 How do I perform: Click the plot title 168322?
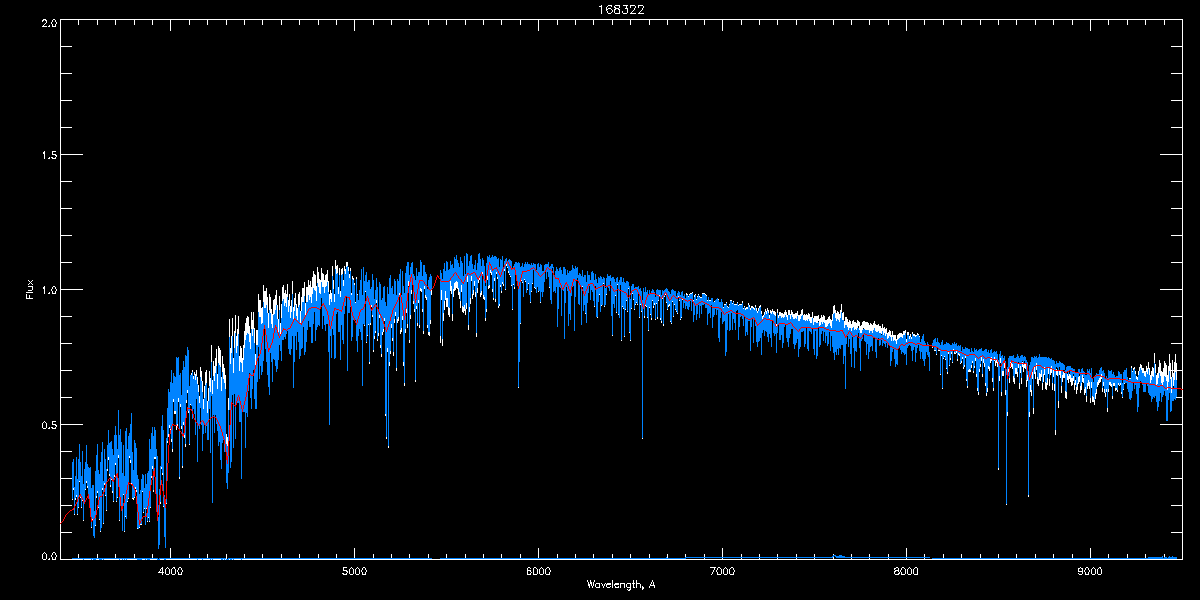click(600, 9)
